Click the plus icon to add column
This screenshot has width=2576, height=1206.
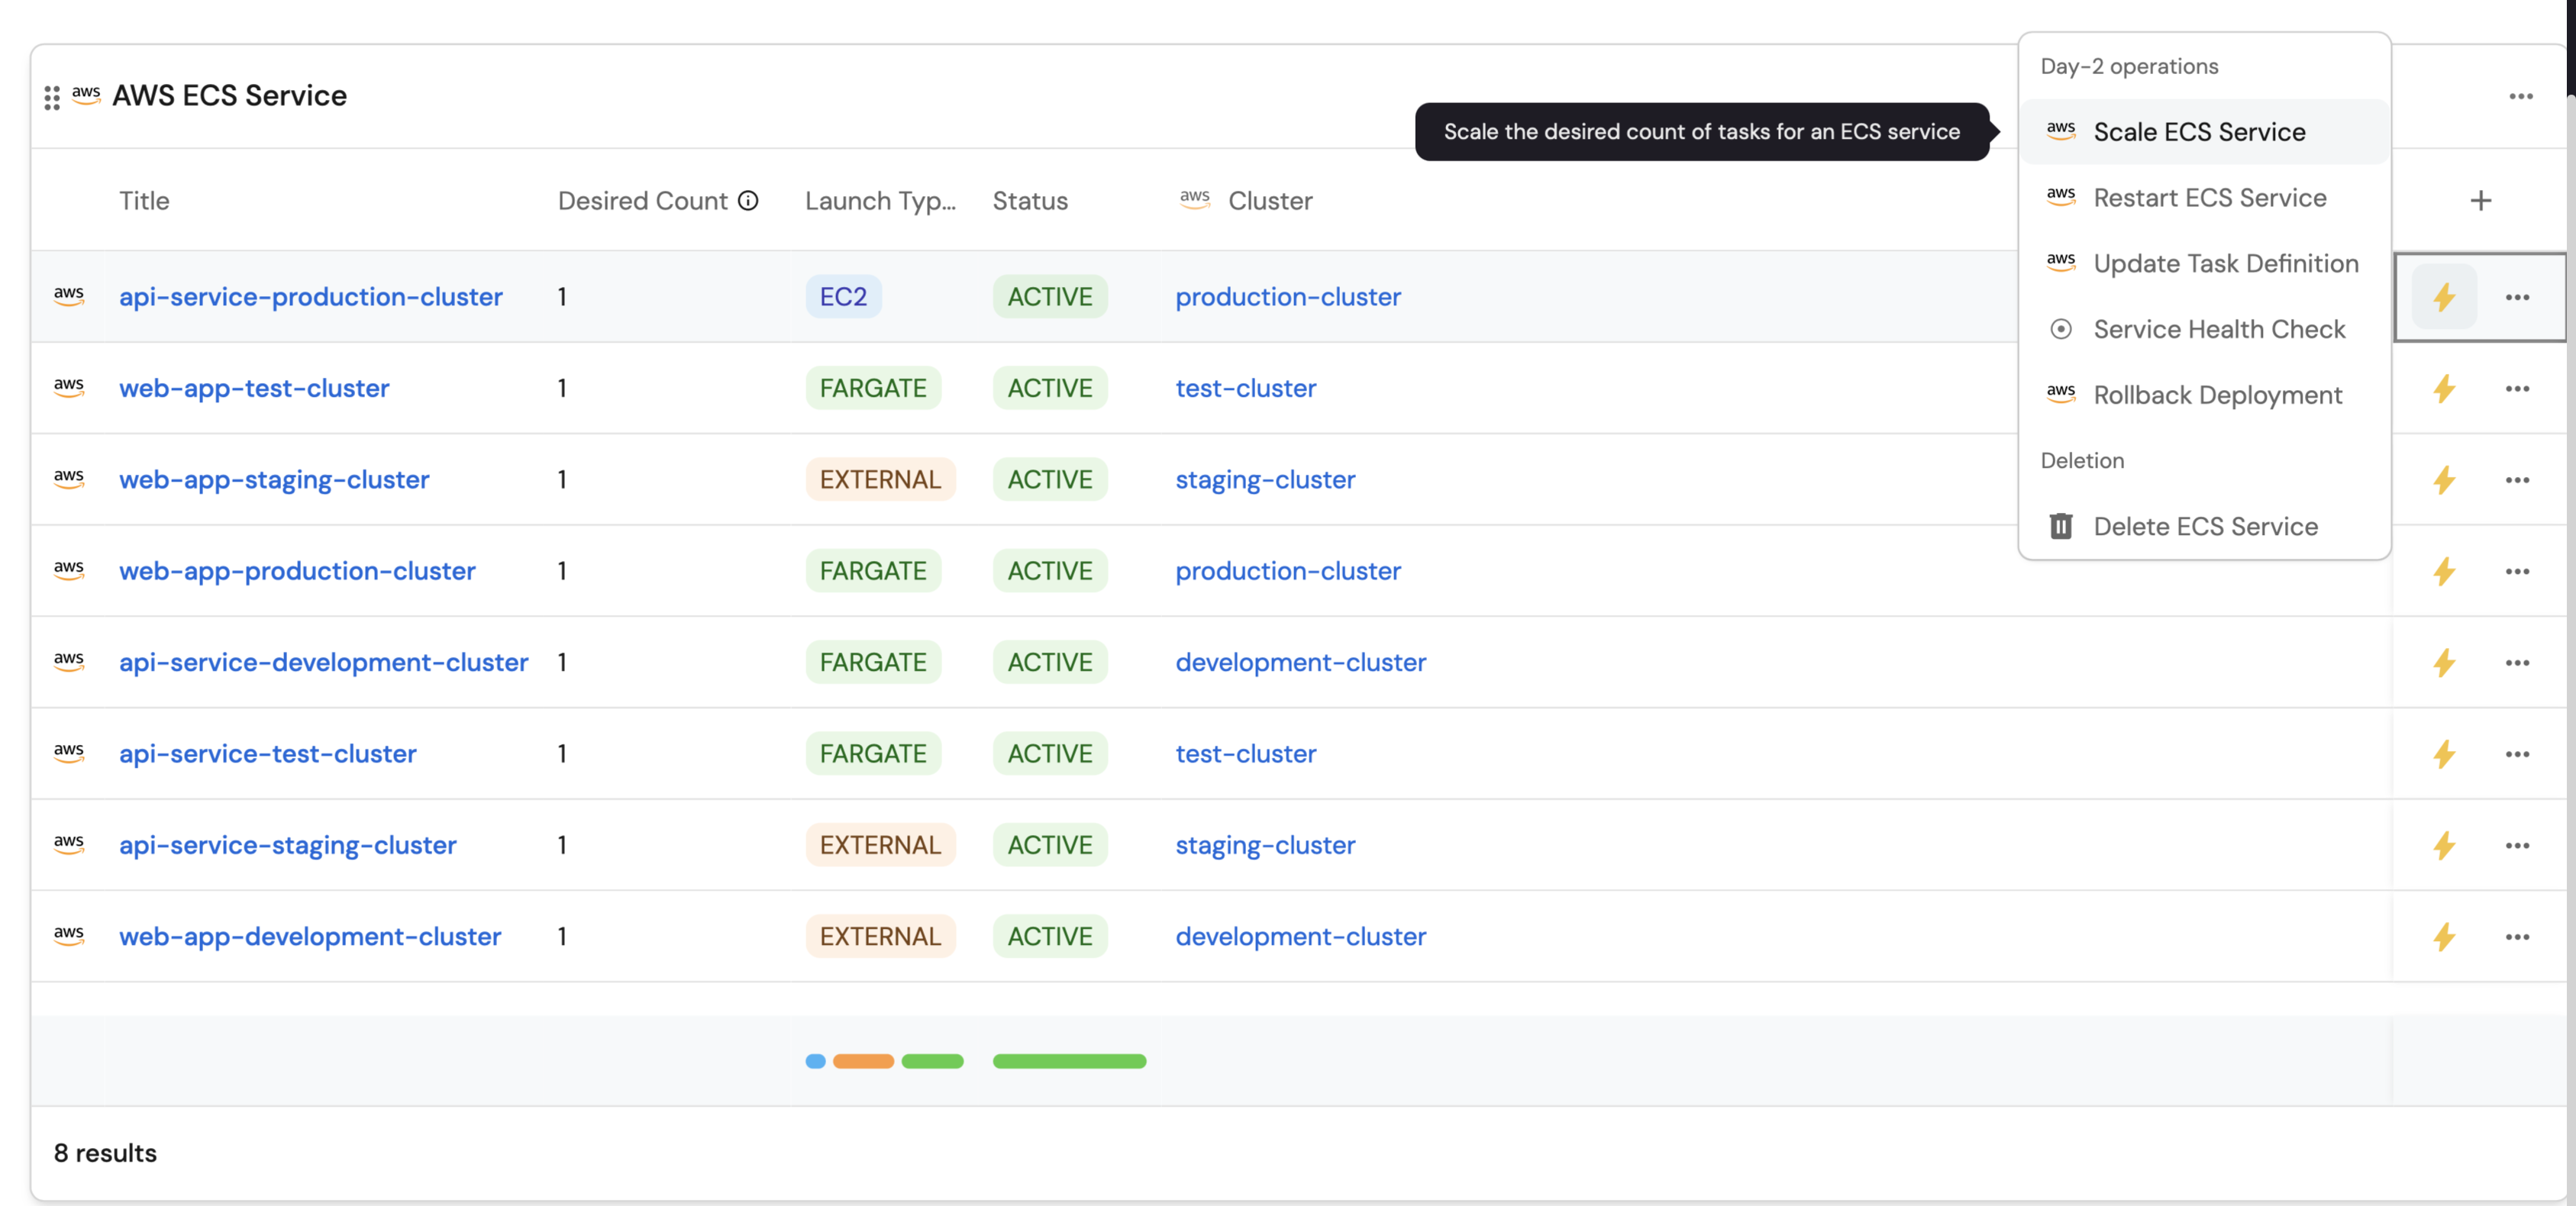click(2480, 200)
